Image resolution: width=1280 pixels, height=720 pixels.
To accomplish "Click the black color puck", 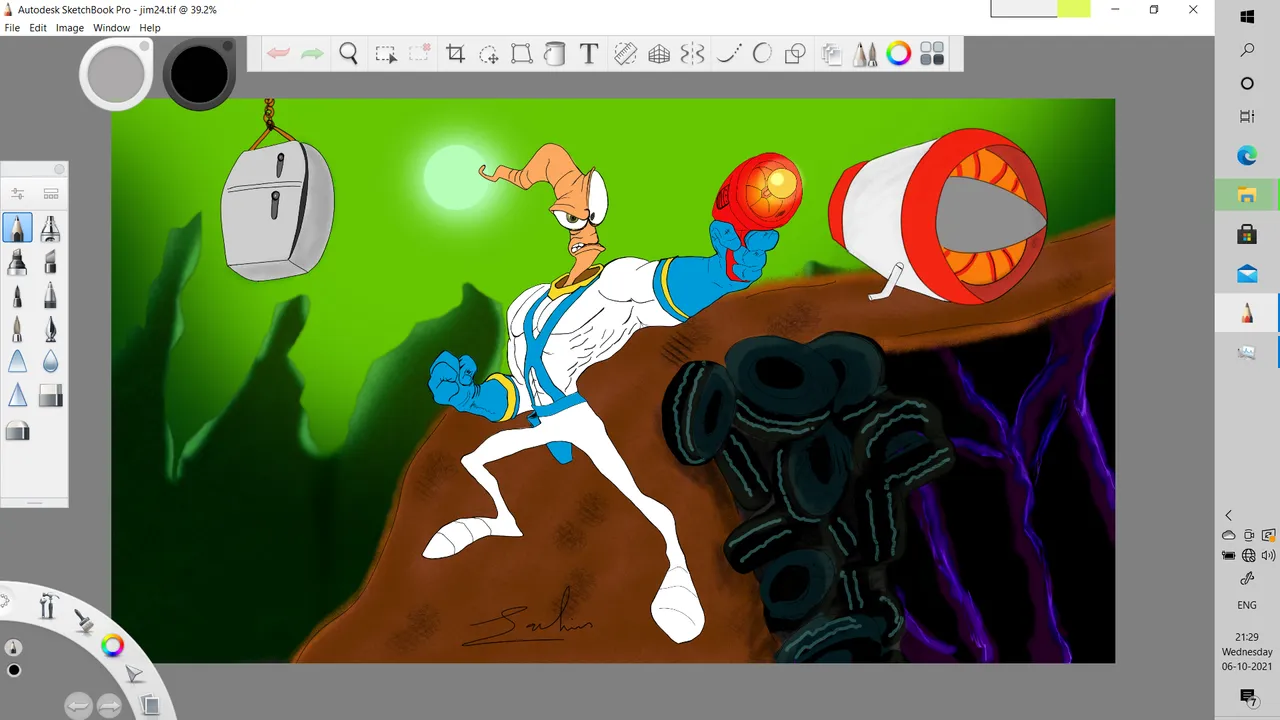I will [199, 73].
